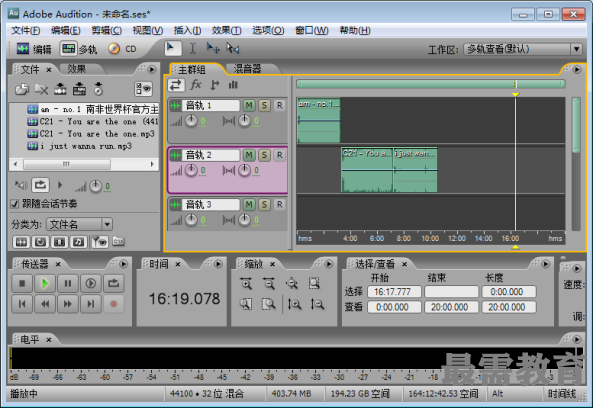Switch to Multitrack view (多轨)
593x409 pixels.
pos(78,49)
